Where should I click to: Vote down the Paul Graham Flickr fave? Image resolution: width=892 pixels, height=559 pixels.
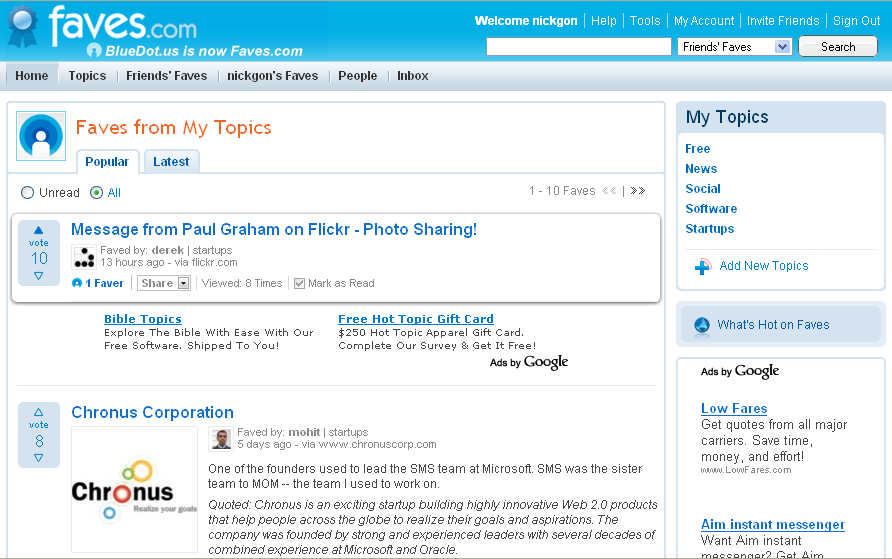(38, 276)
